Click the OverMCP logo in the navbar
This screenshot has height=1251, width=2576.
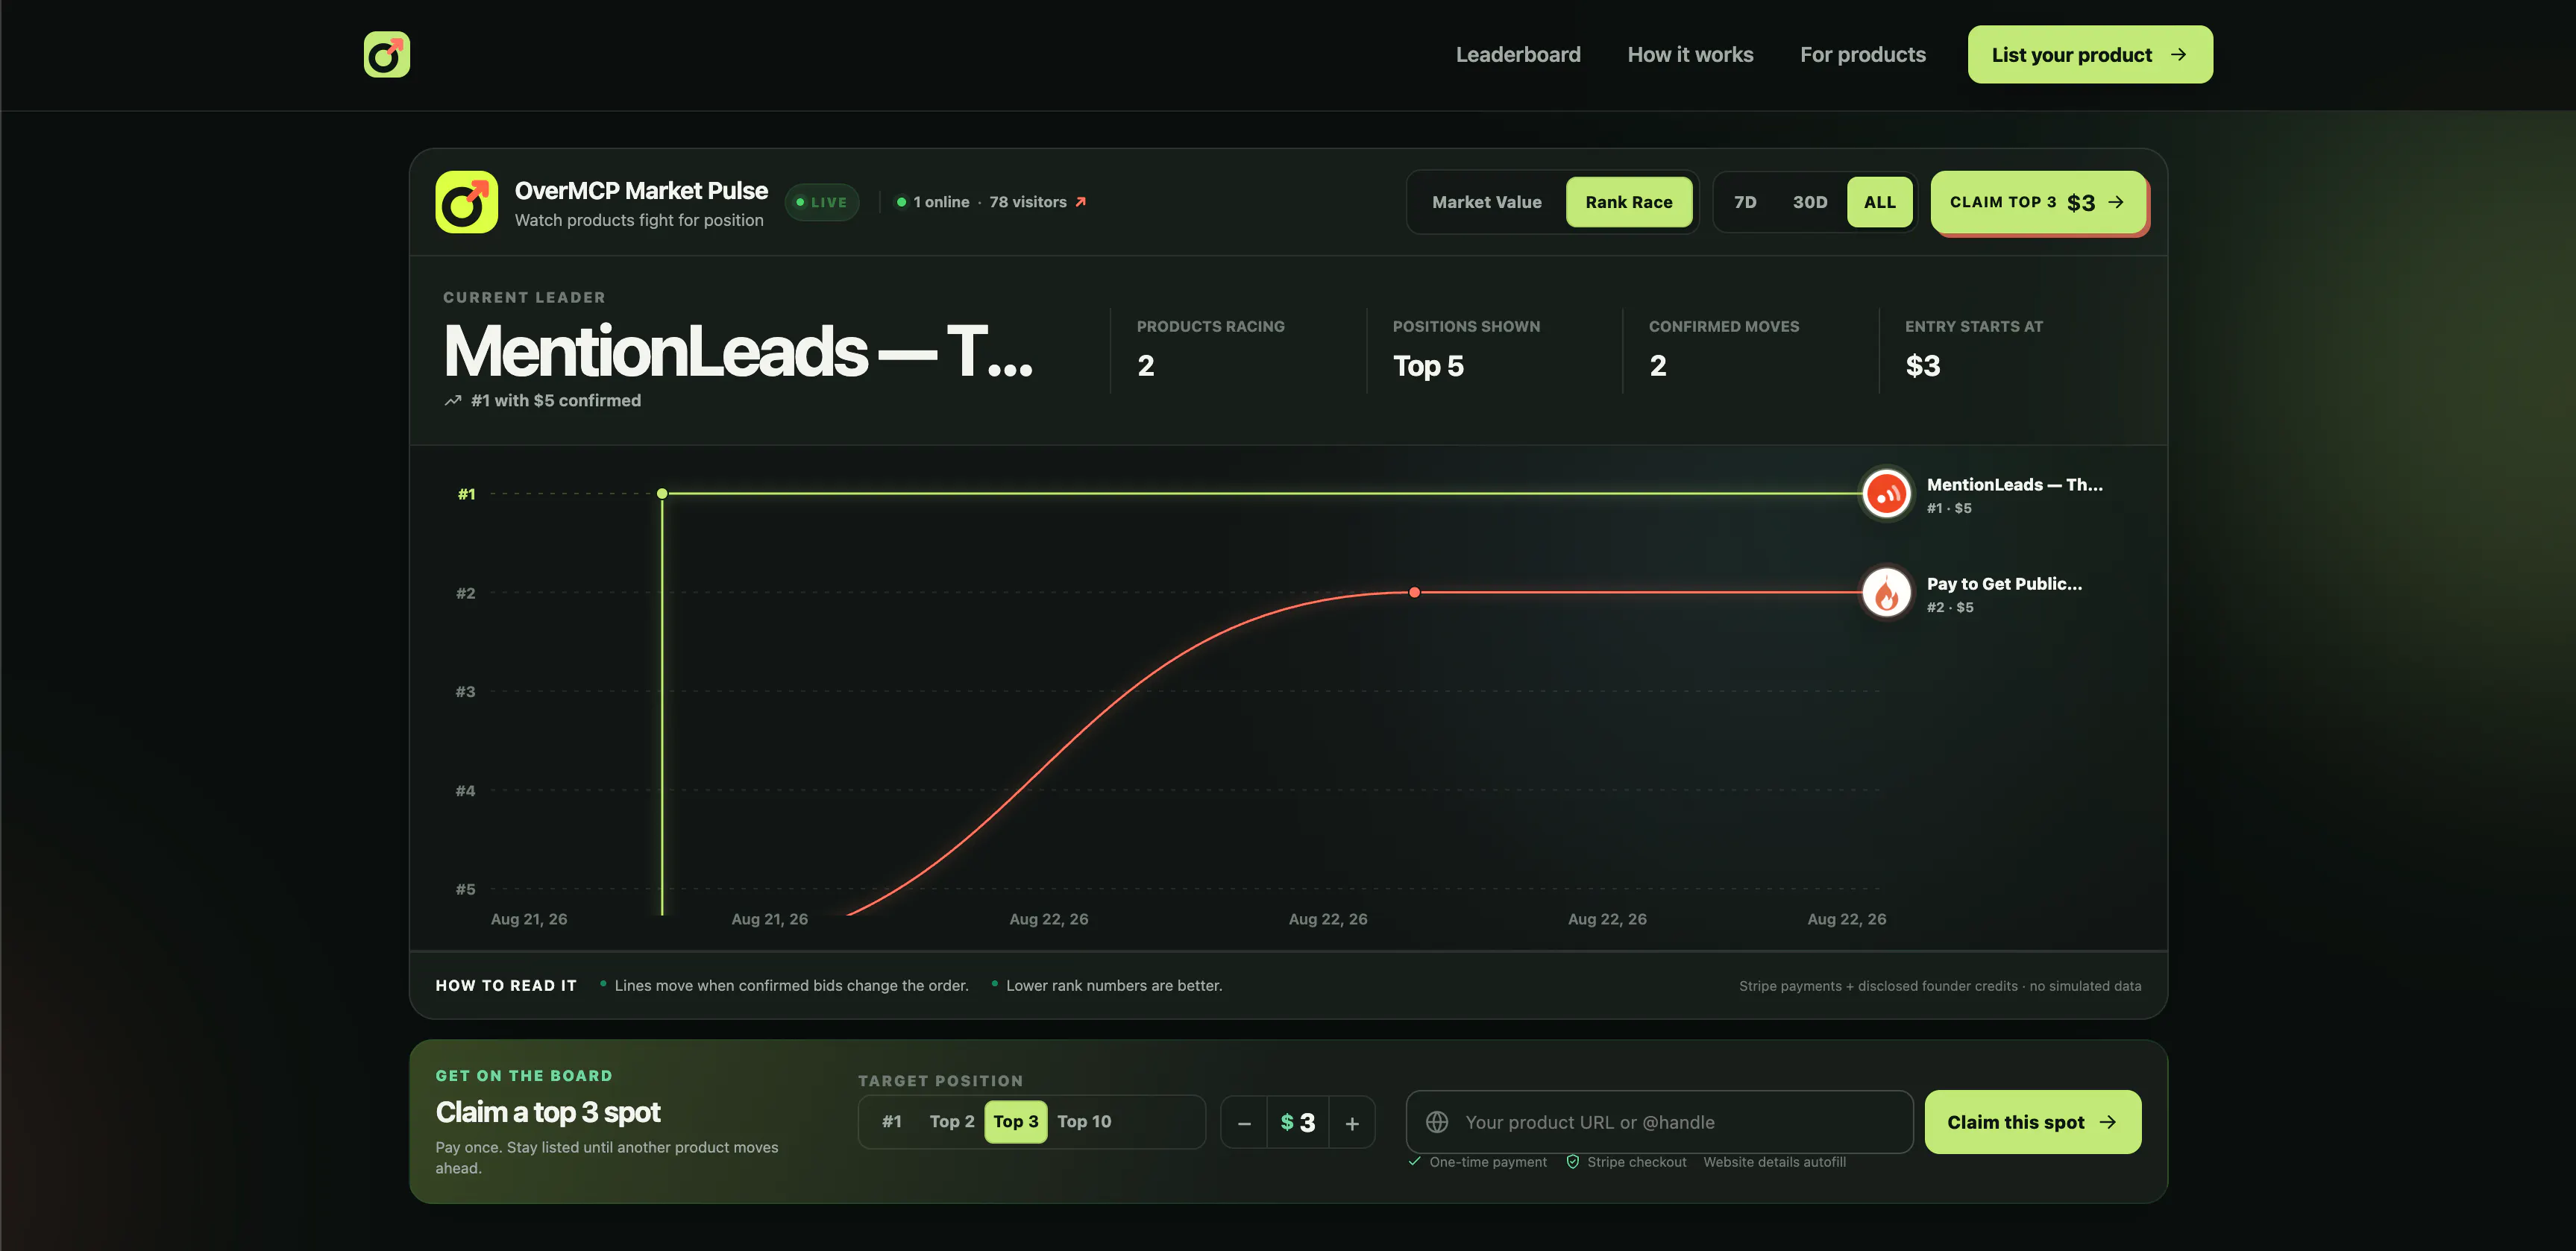pyautogui.click(x=386, y=54)
